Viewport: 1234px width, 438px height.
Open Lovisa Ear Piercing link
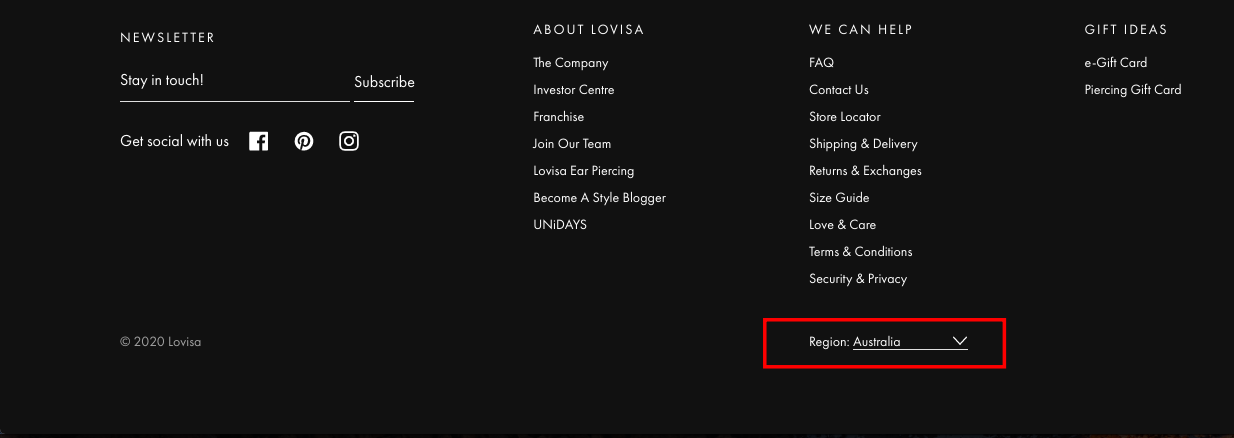click(583, 171)
